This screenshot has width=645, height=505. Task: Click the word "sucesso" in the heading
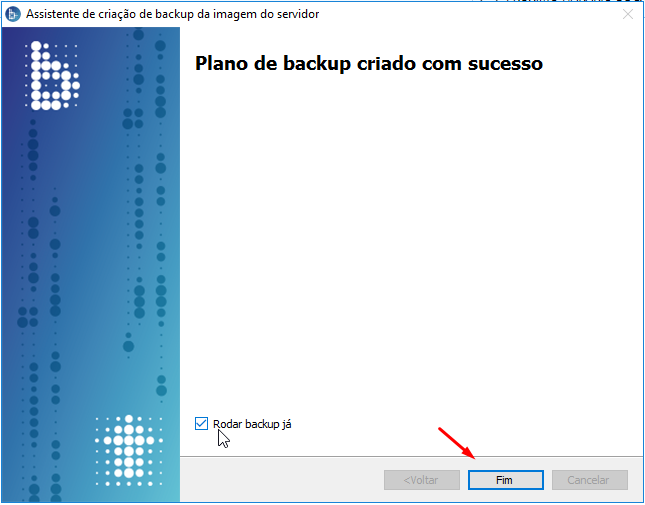506,64
